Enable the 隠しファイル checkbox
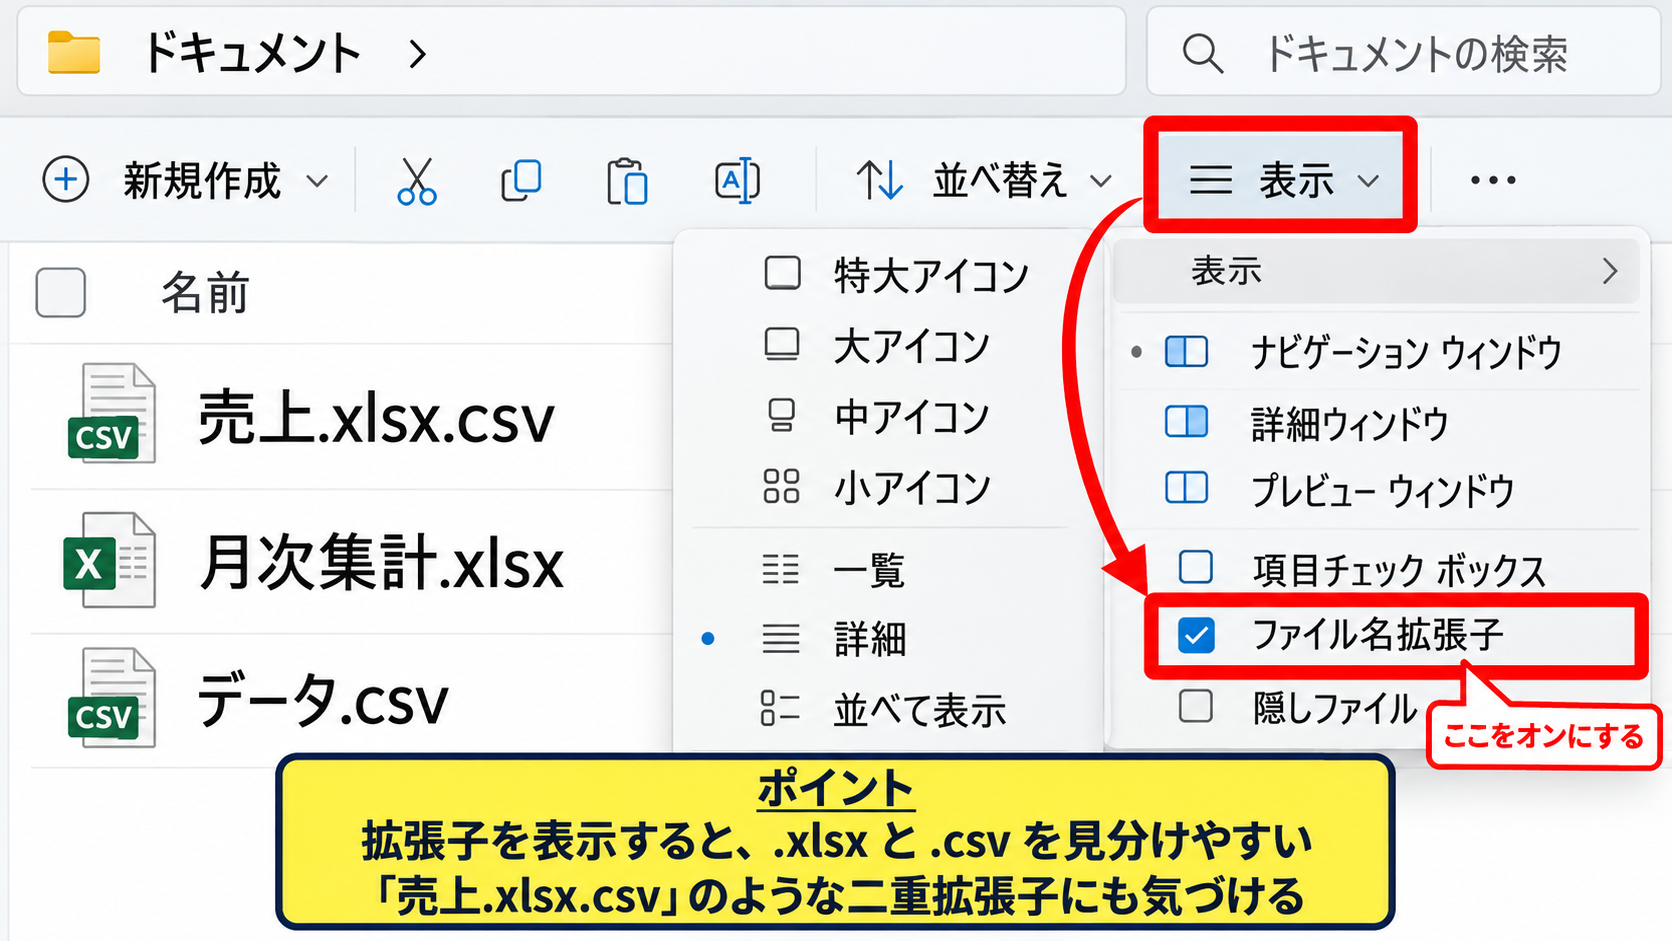 point(1196,706)
